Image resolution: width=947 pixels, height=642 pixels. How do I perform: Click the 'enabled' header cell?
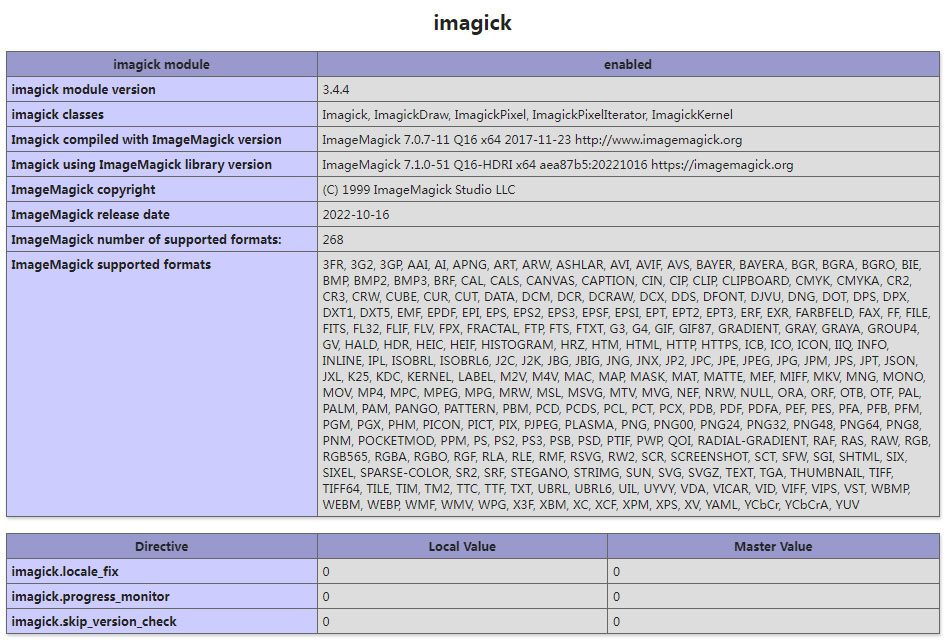(x=628, y=65)
